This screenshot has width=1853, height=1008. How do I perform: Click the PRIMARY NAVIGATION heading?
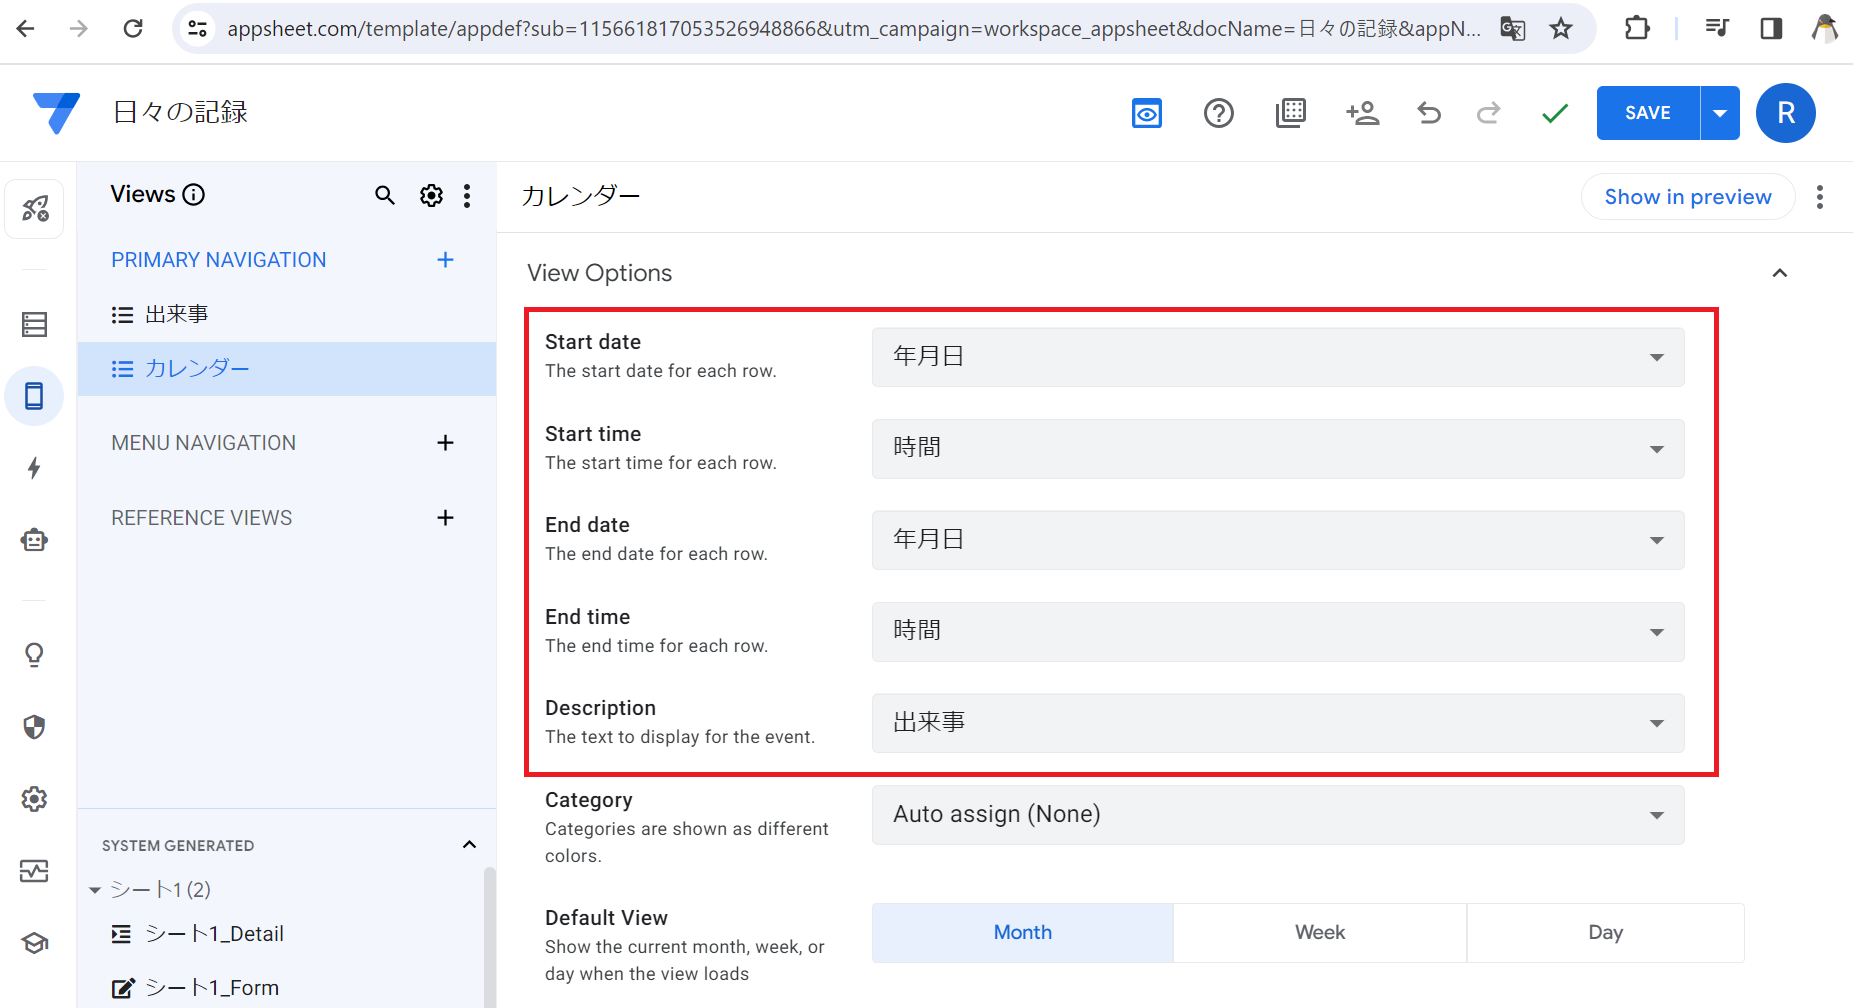click(219, 260)
